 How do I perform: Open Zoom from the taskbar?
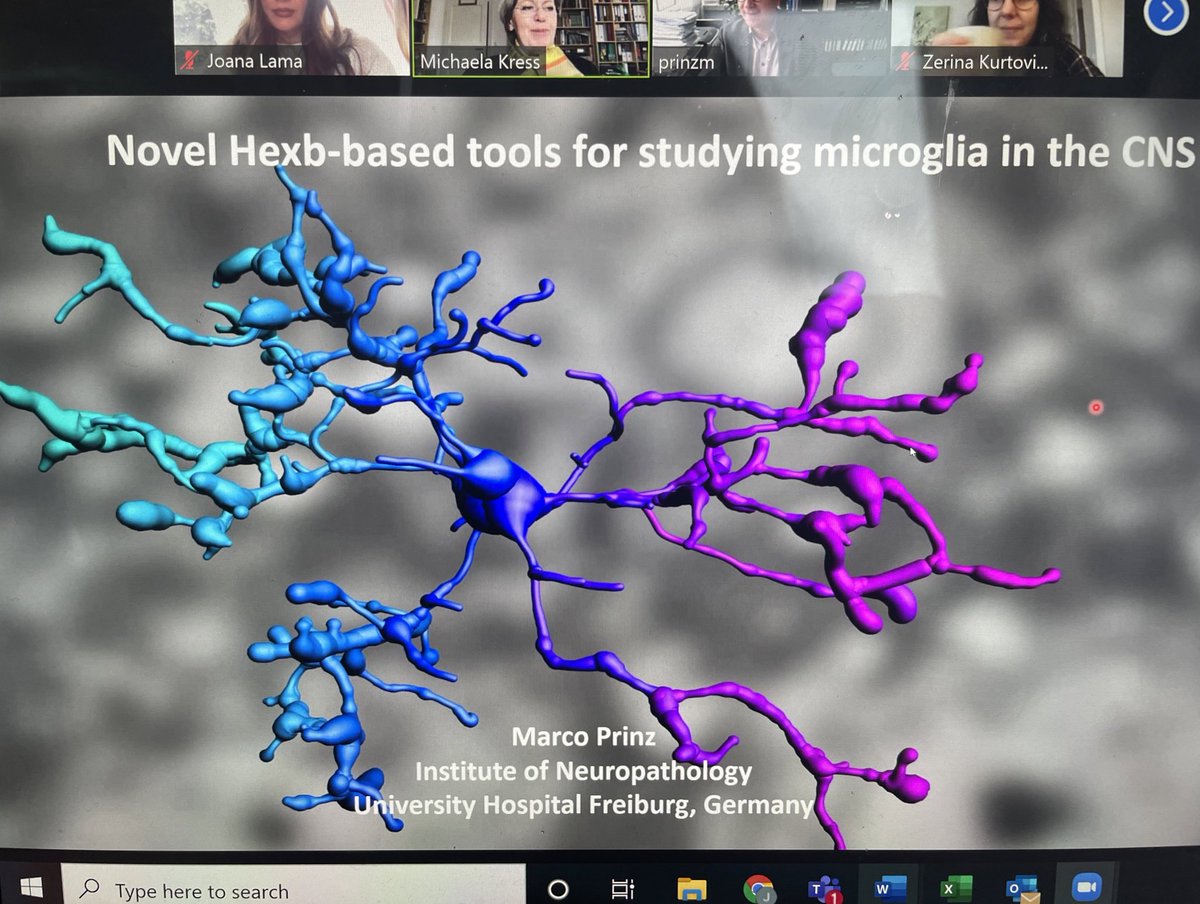(x=1086, y=887)
